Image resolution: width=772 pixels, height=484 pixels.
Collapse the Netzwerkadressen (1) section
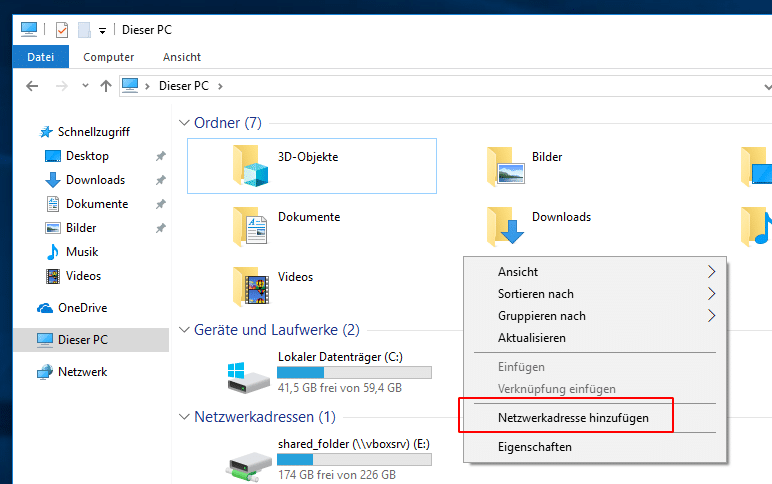(x=184, y=416)
